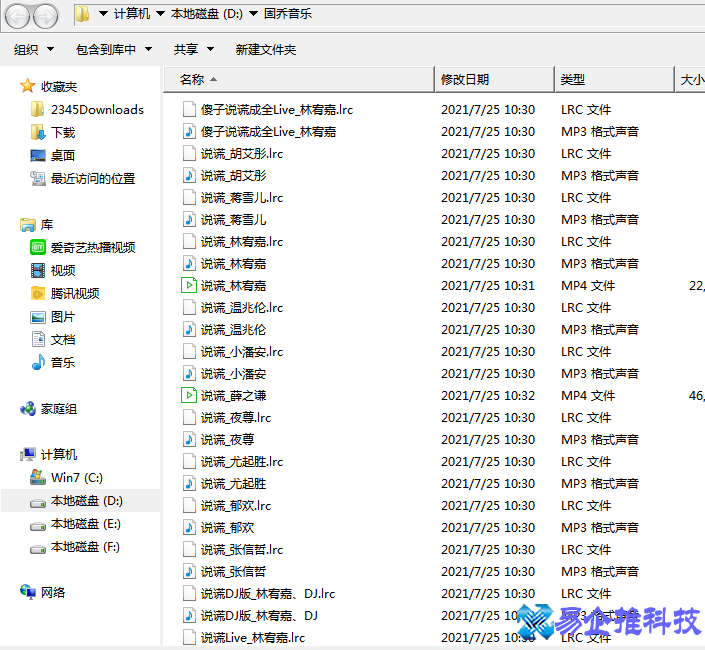Sort by 修改日期 column header
This screenshot has height=650, width=705.
coord(495,80)
